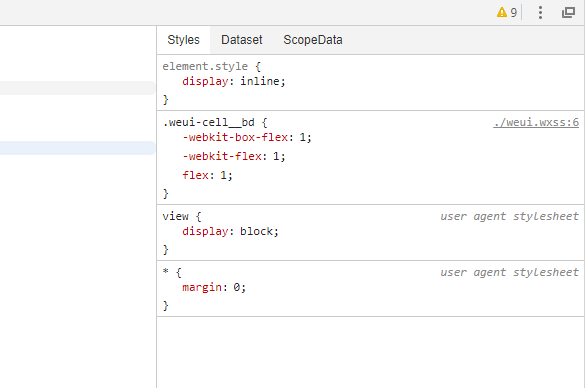Click the display property in element.style
Image resolution: width=585 pixels, height=388 pixels.
click(205, 81)
